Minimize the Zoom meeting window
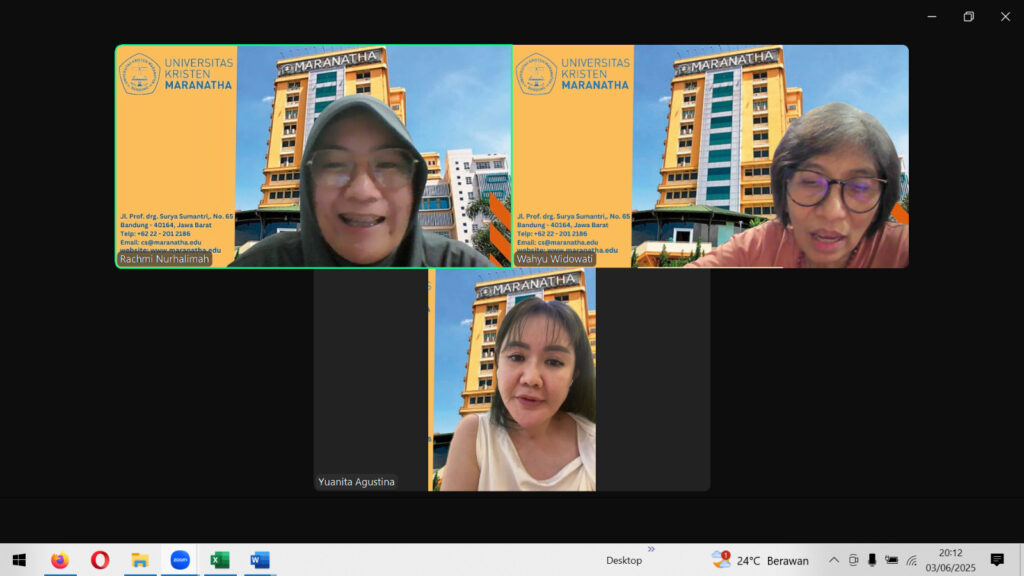The image size is (1024, 576). tap(932, 16)
